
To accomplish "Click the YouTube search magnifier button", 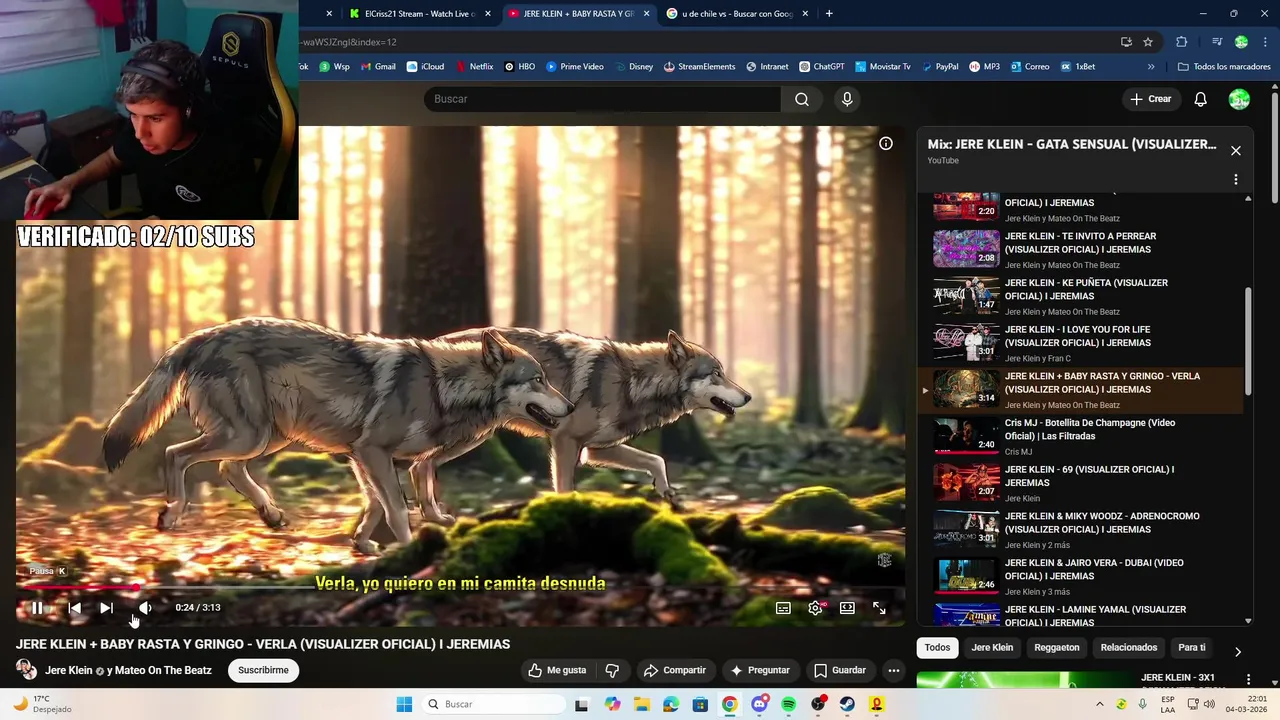I will coord(802,99).
